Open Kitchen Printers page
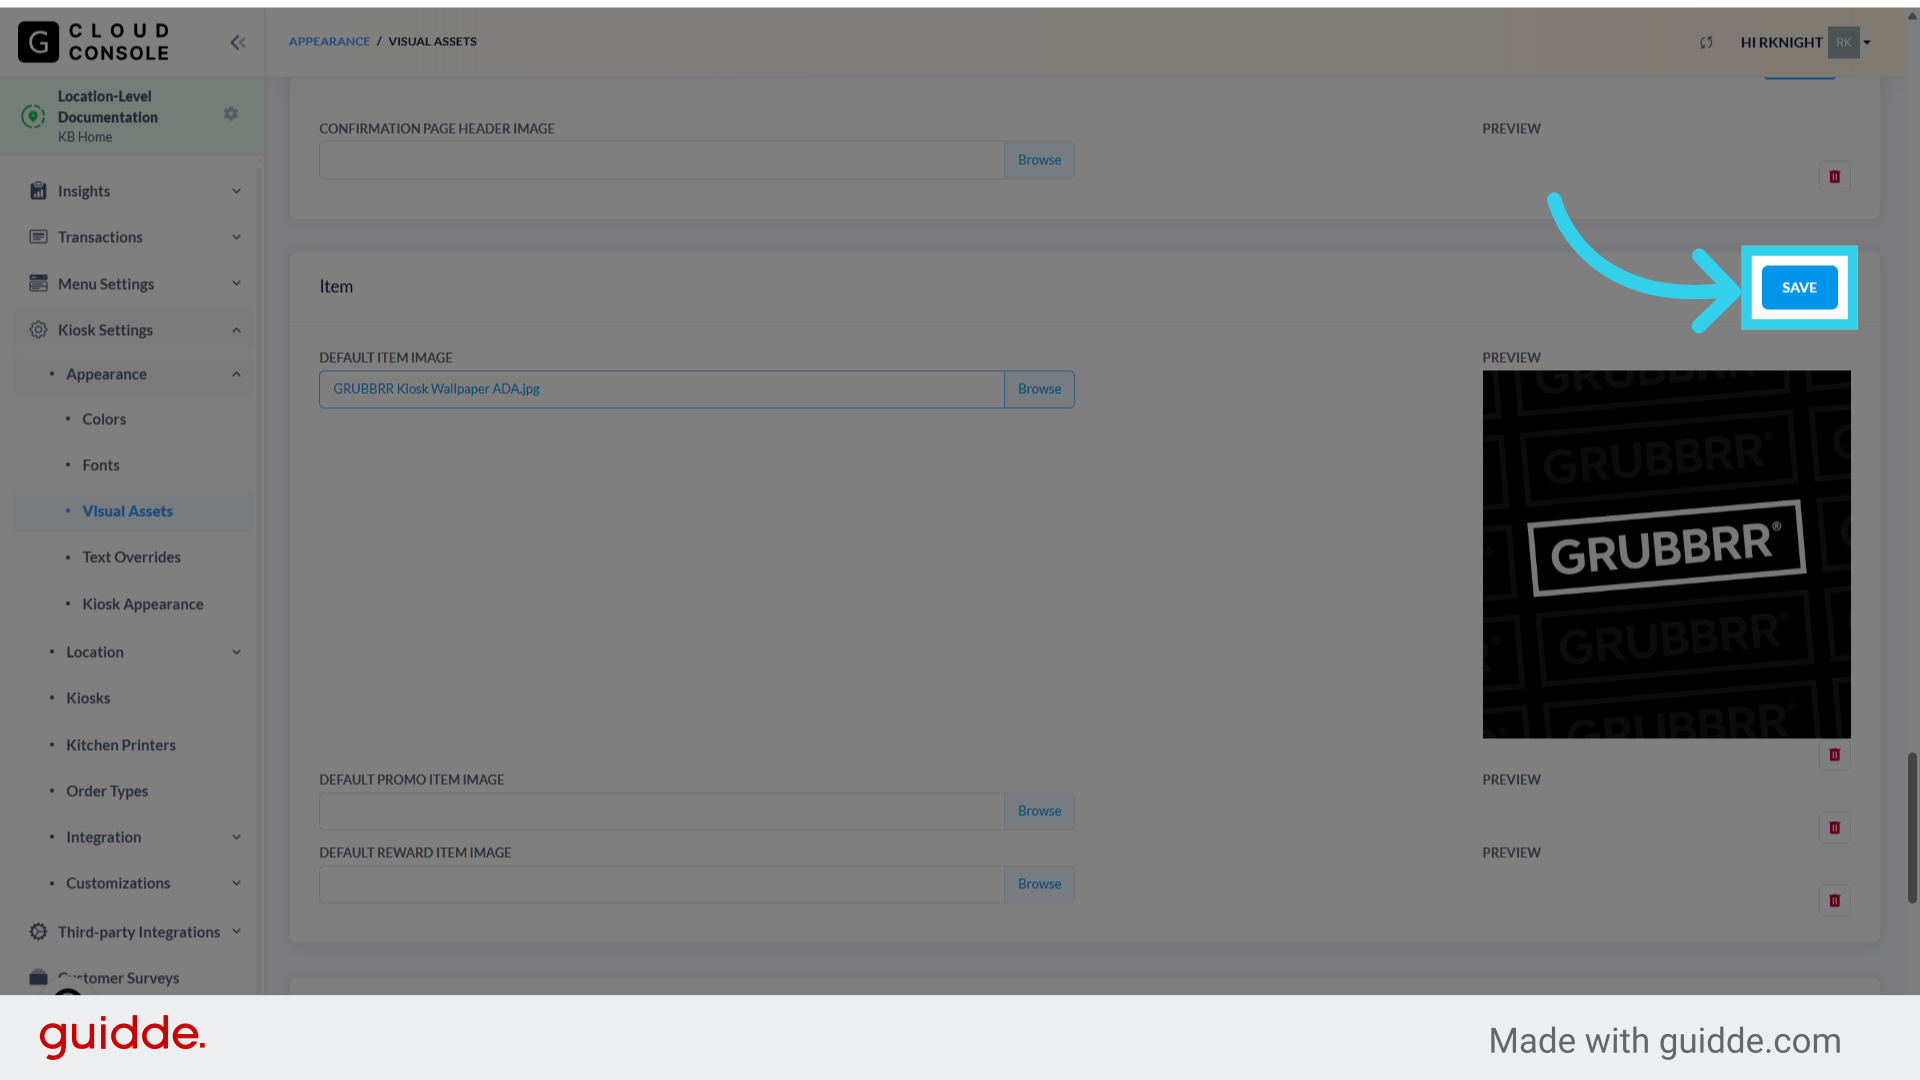This screenshot has width=1920, height=1080. [x=121, y=745]
